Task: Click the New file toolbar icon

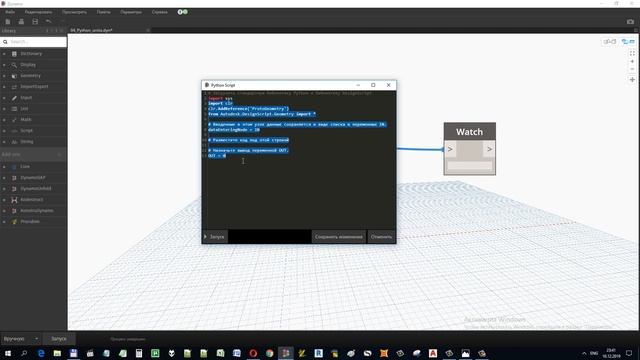Action: click(8, 21)
